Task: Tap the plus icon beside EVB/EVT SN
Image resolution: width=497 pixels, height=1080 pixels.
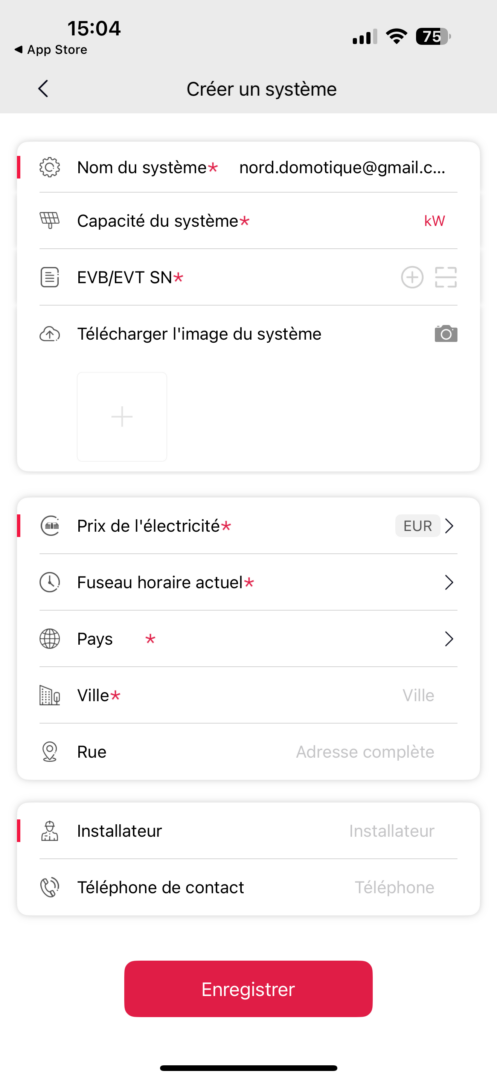Action: click(412, 278)
